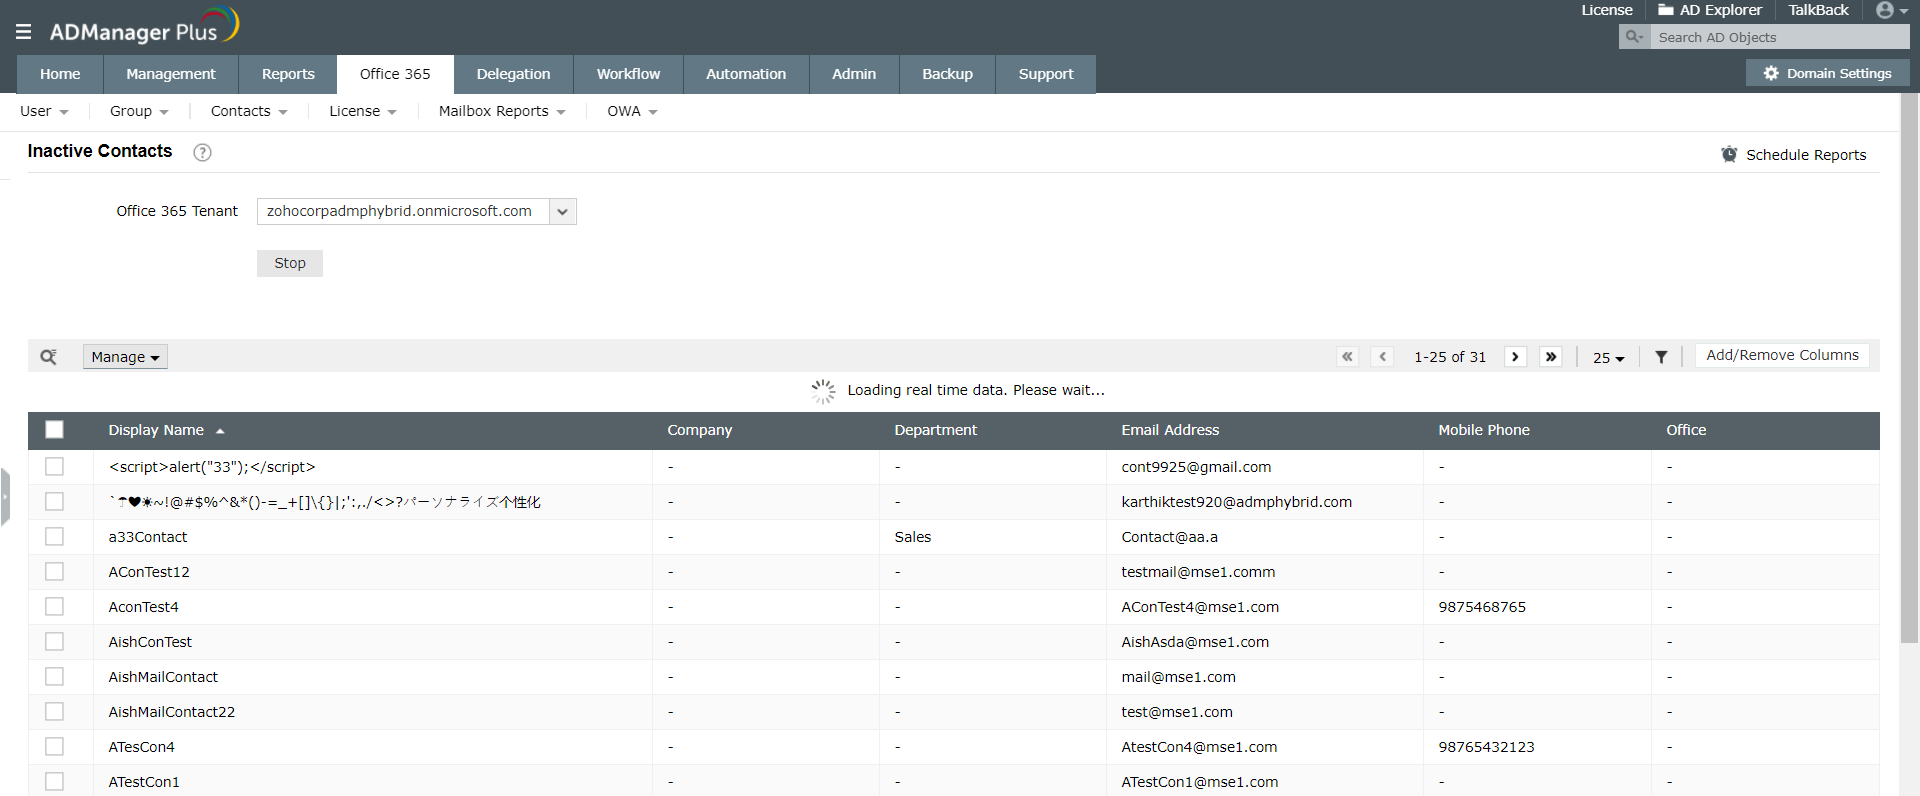1920x796 pixels.
Task: Check the special characters contact row checkbox
Action: (x=54, y=502)
